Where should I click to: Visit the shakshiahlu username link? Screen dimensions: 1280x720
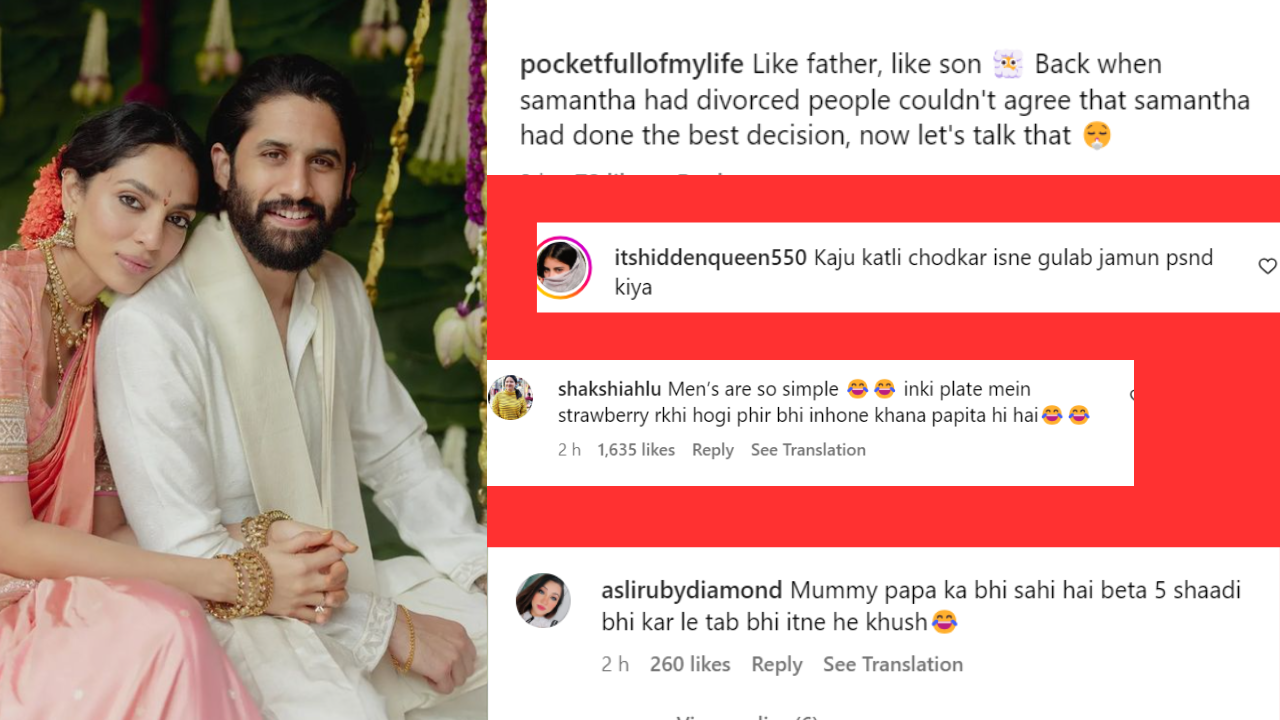point(609,389)
